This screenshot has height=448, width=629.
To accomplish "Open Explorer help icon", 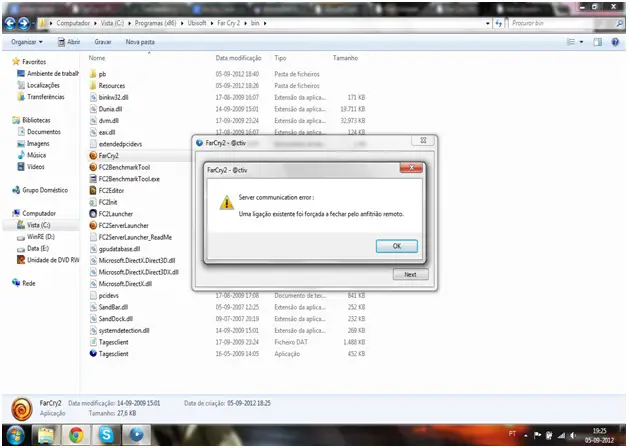I will pos(615,42).
